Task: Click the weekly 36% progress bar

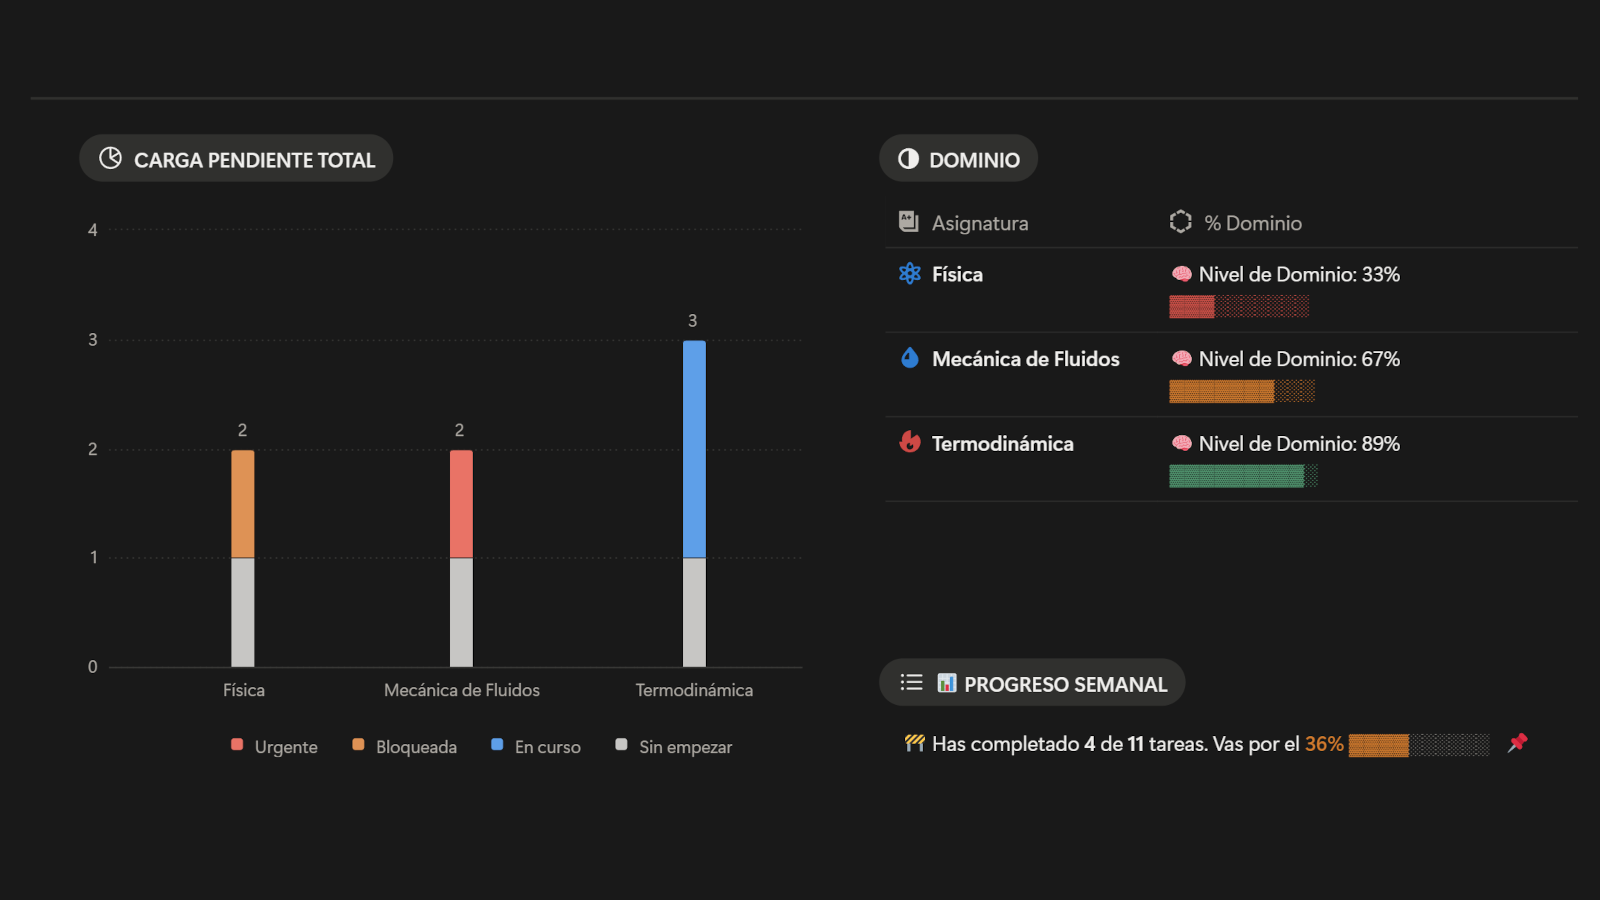Action: pyautogui.click(x=1419, y=745)
